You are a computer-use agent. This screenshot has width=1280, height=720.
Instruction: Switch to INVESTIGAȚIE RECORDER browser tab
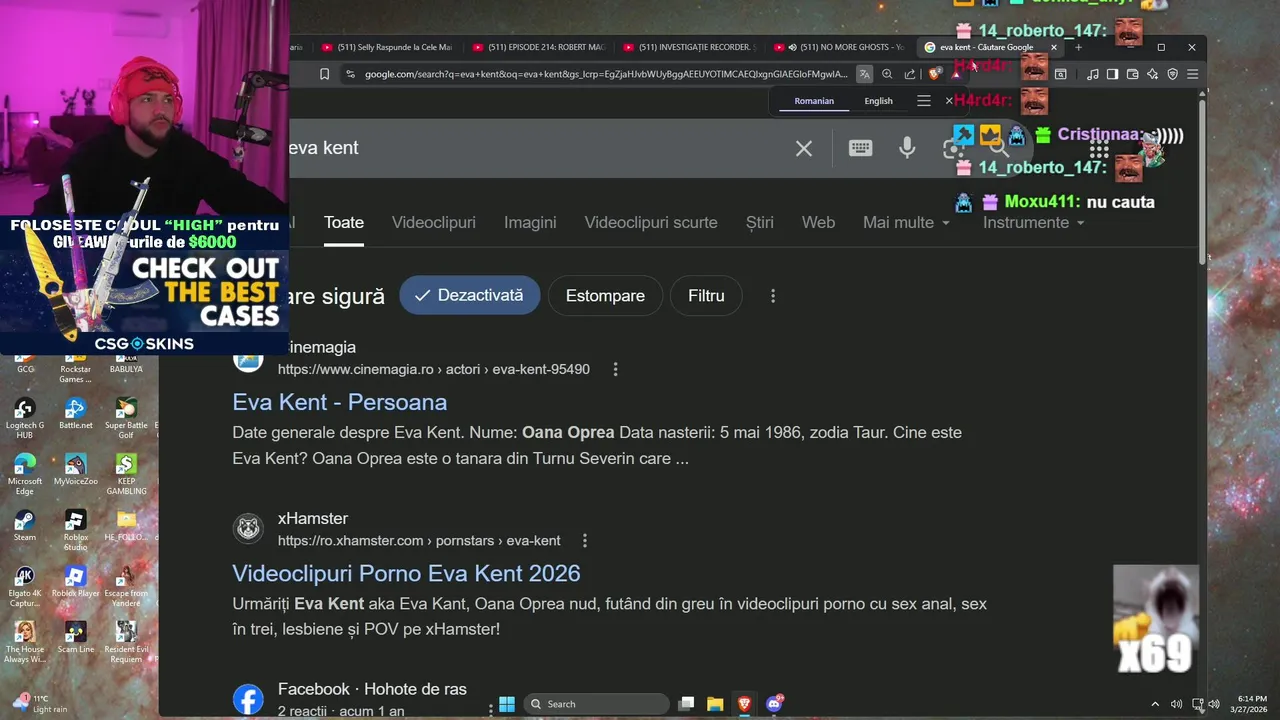tap(688, 47)
